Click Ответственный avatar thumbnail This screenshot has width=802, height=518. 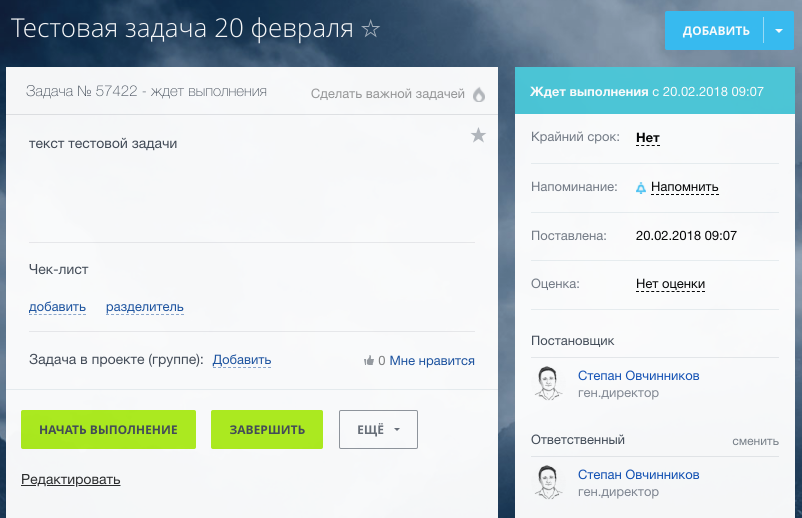point(548,482)
